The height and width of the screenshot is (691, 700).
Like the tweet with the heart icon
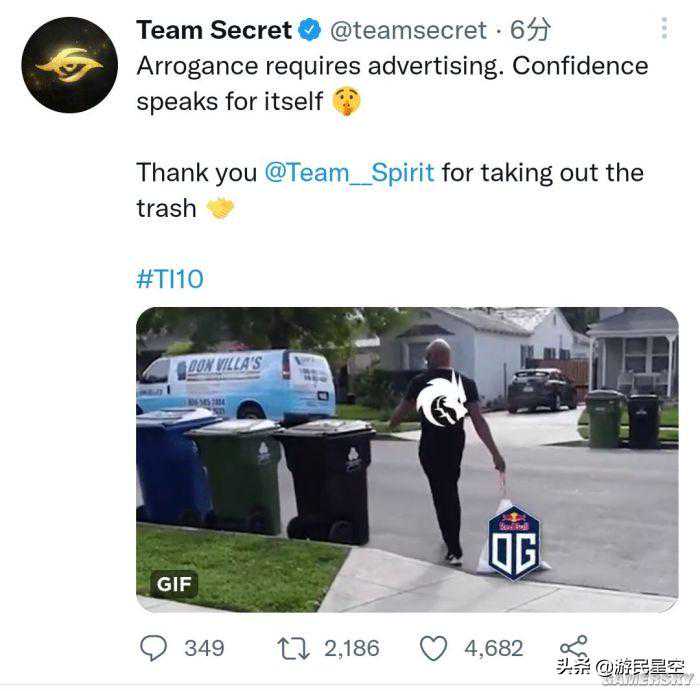click(433, 648)
